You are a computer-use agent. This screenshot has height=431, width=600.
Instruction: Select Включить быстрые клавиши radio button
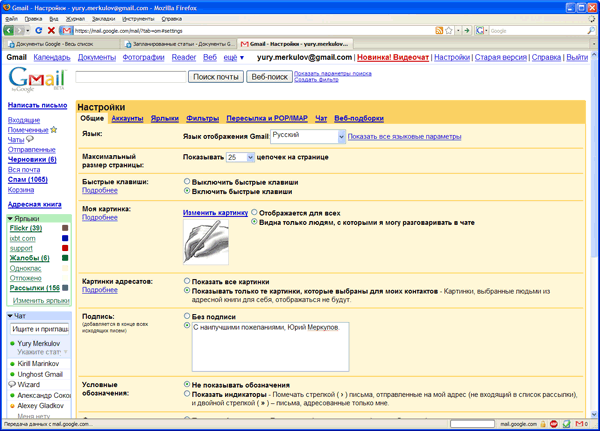(x=187, y=191)
